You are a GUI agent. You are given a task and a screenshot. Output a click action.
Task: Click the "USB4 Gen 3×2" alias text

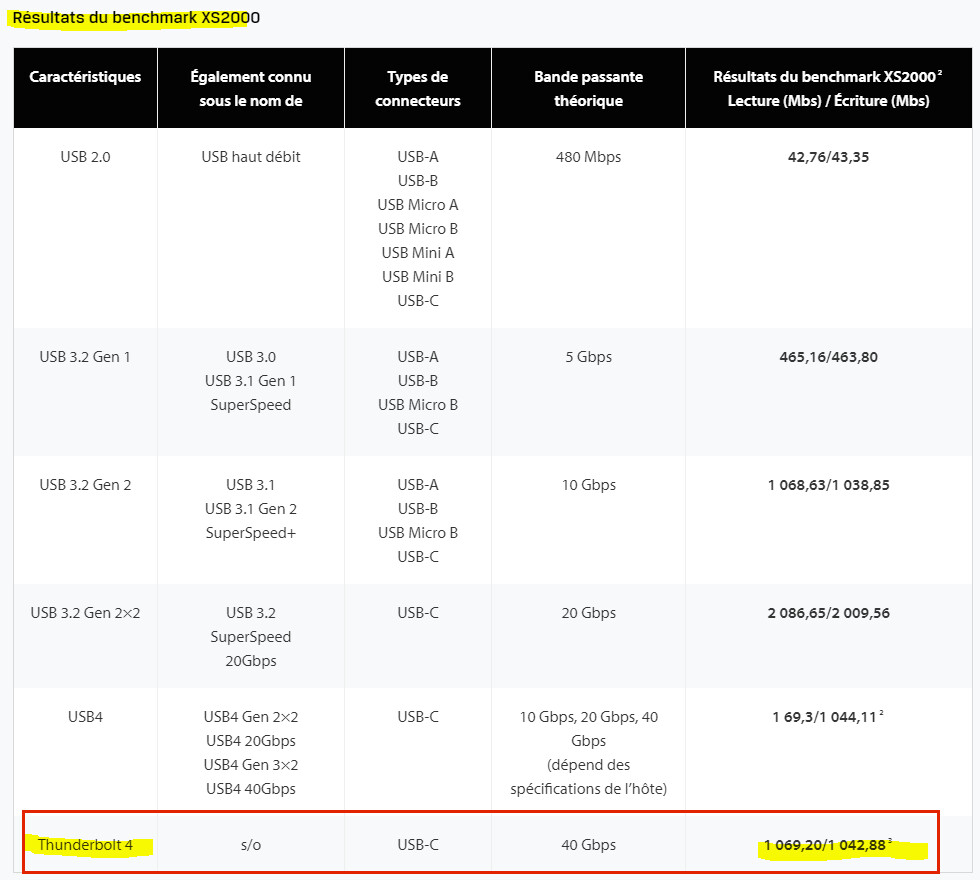(251, 765)
